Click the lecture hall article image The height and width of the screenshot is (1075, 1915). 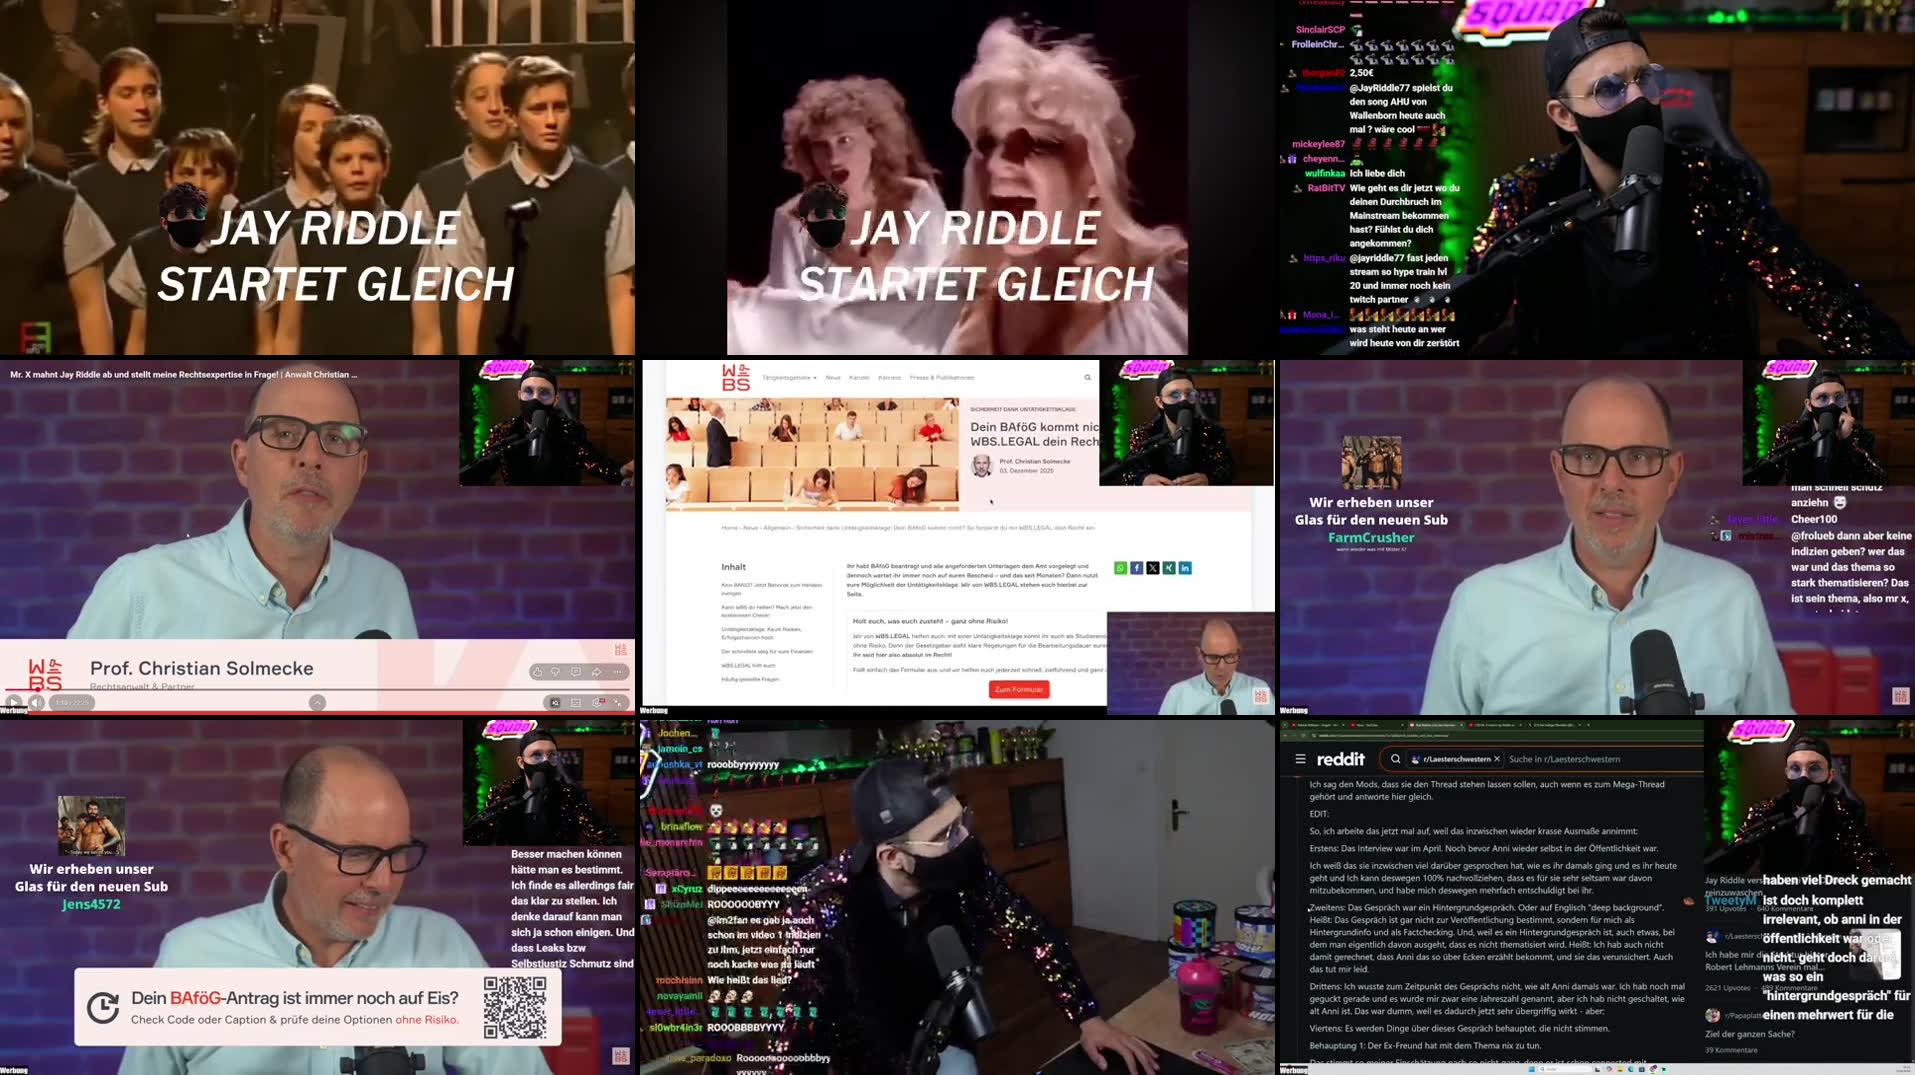click(812, 454)
